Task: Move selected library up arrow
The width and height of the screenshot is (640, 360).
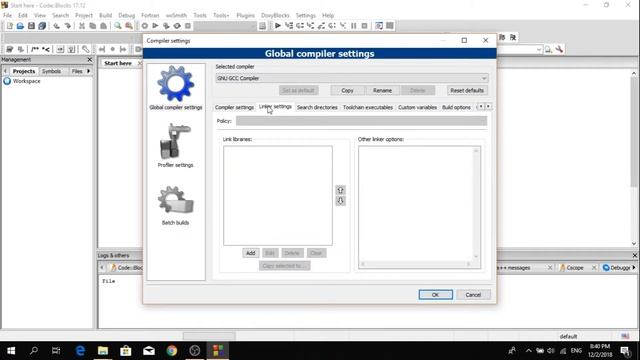Action: pos(340,190)
